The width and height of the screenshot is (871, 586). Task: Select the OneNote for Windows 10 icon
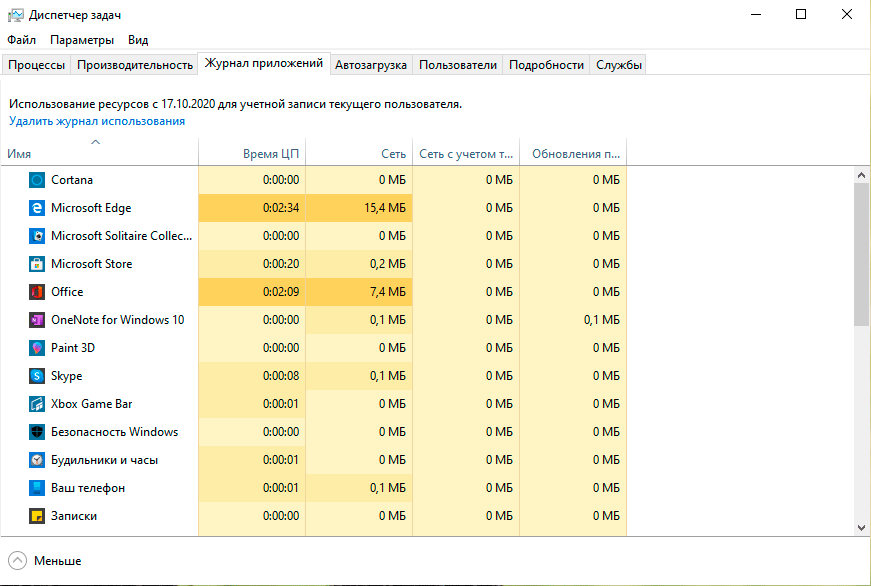point(37,320)
